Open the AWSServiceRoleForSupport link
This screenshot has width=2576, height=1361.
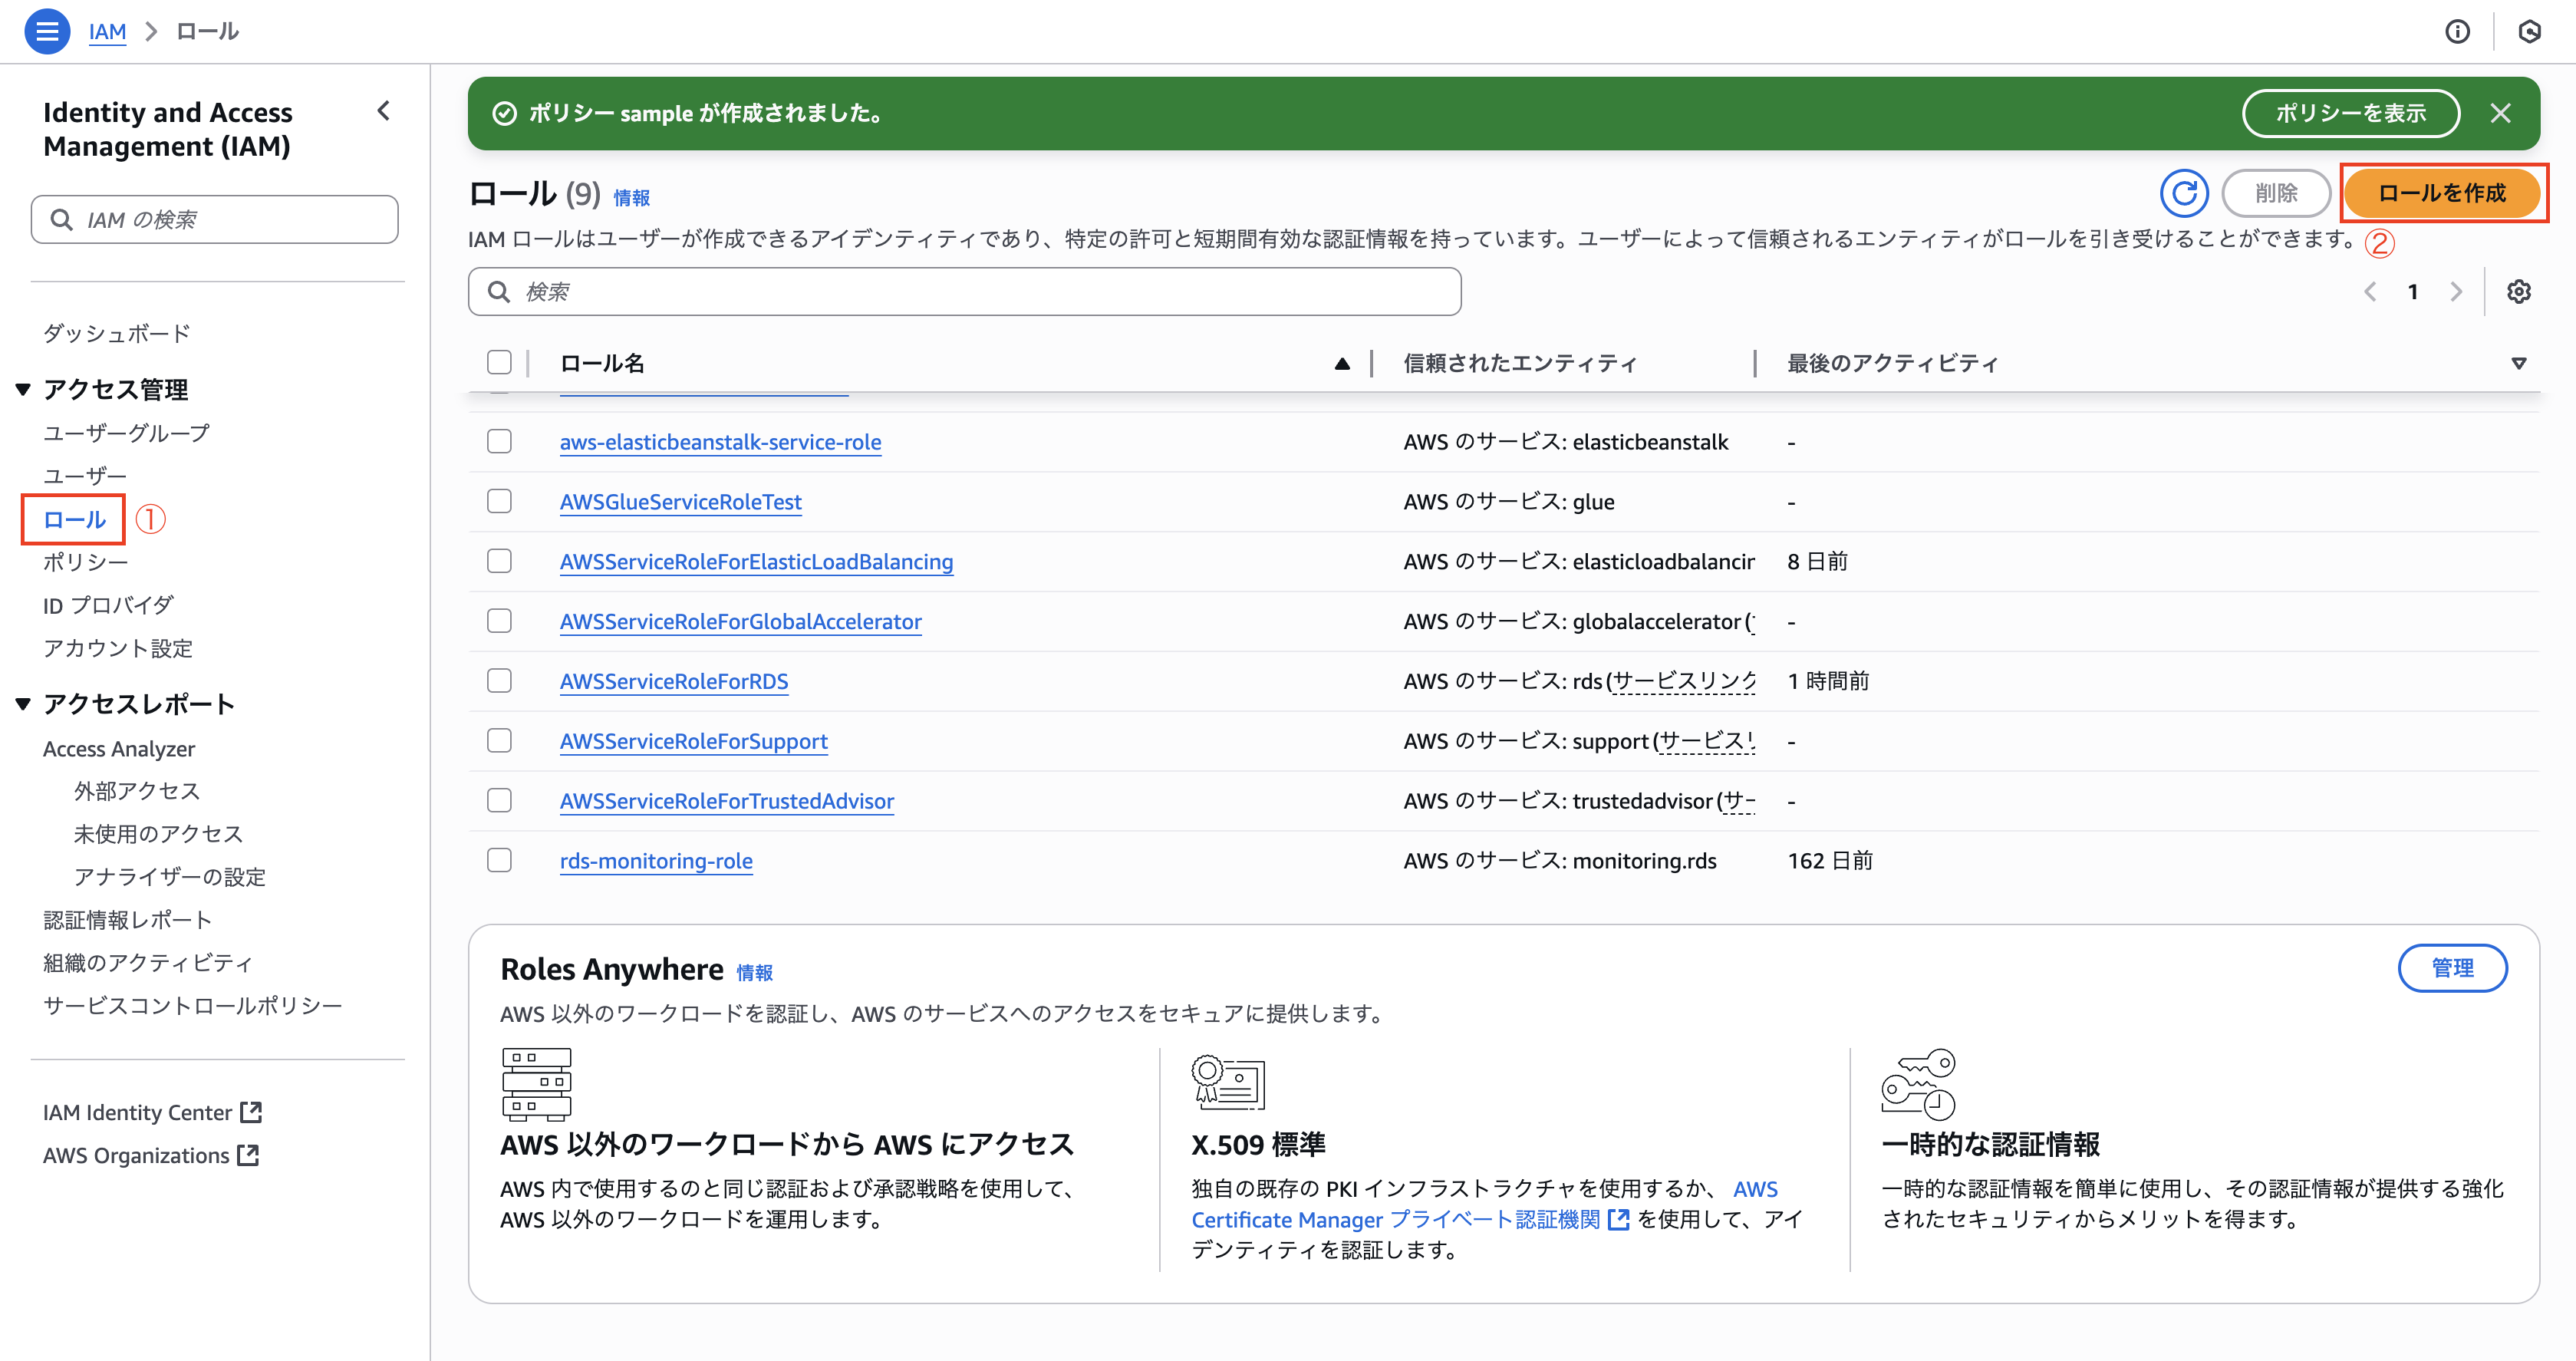tap(693, 741)
